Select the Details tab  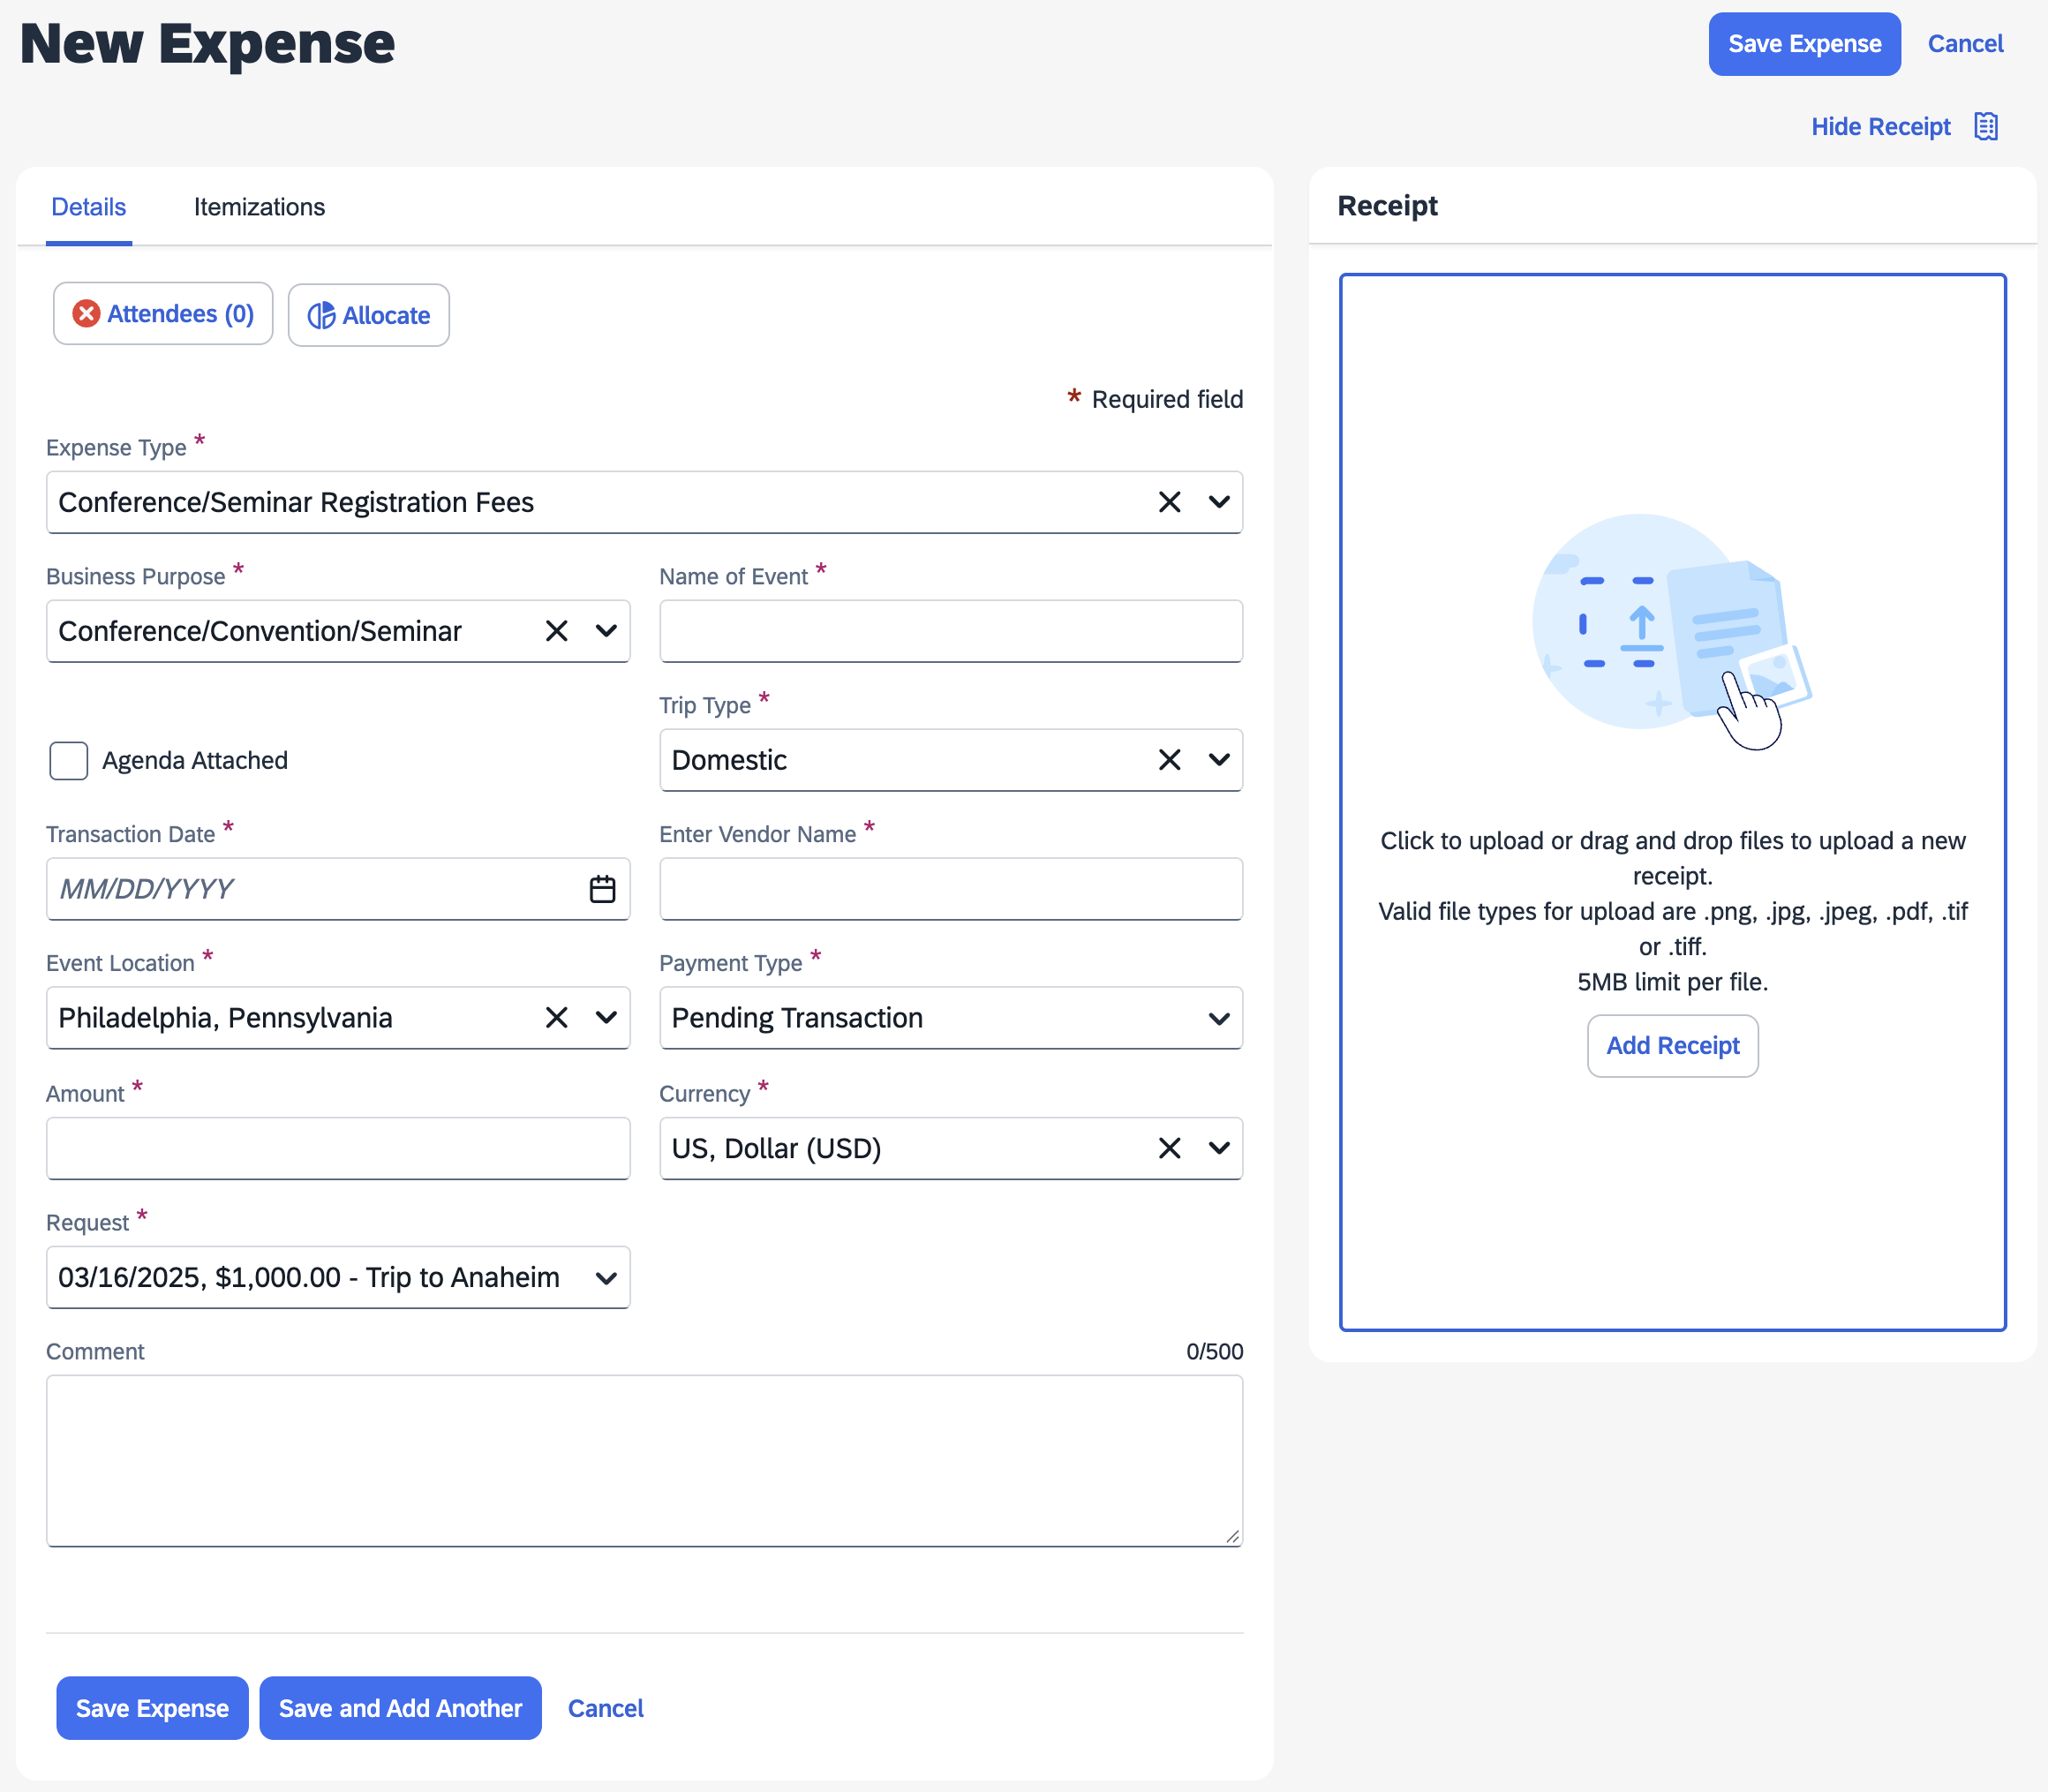pos(89,207)
